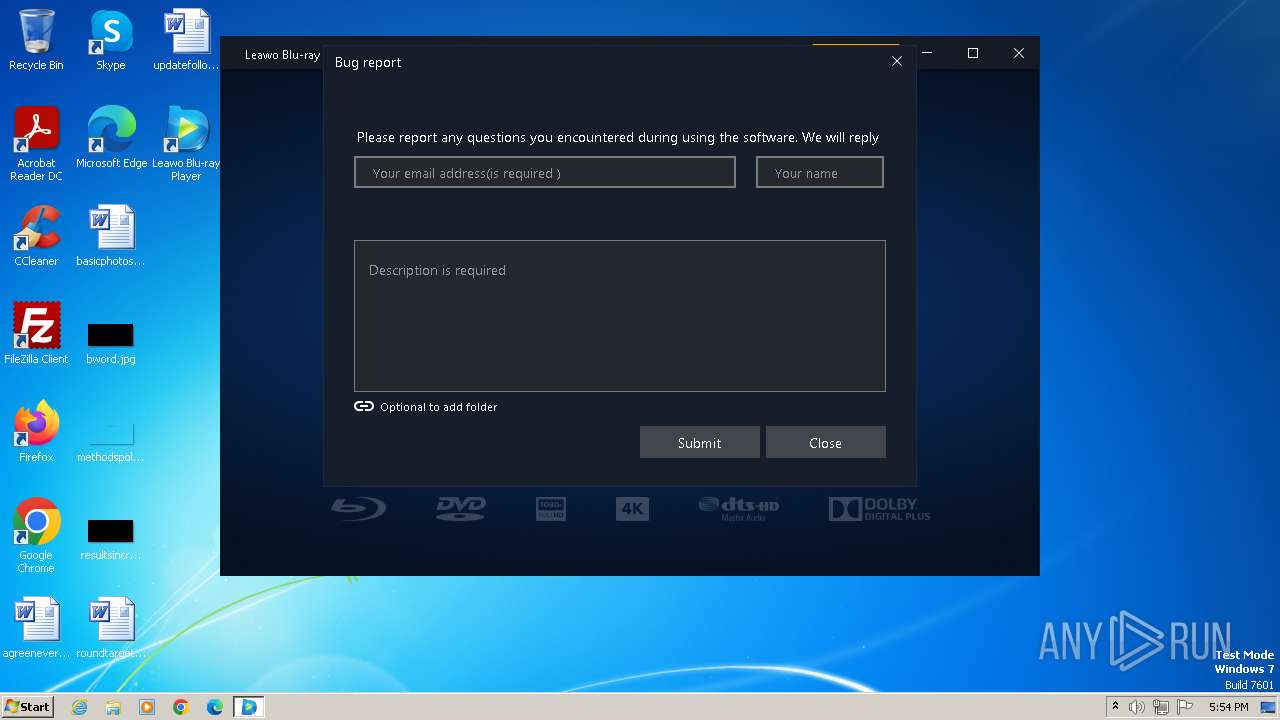Maximize the Leawo Blu-ray Player window
Image resolution: width=1280 pixels, height=720 pixels.
tap(973, 53)
